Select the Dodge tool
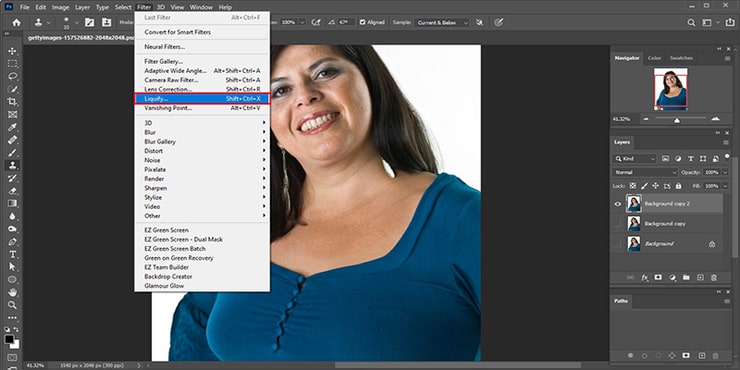Screen dimensions: 740x370 (x=12, y=229)
